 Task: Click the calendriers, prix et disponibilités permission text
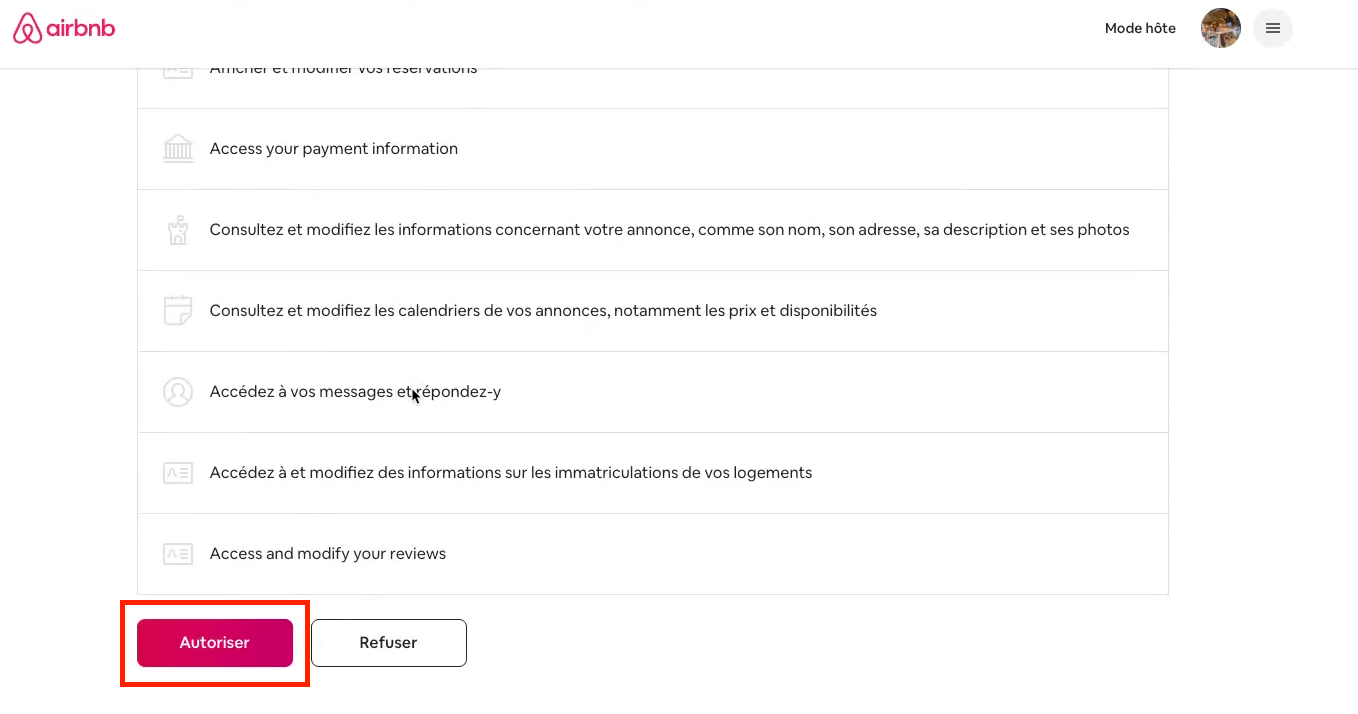[x=543, y=311]
